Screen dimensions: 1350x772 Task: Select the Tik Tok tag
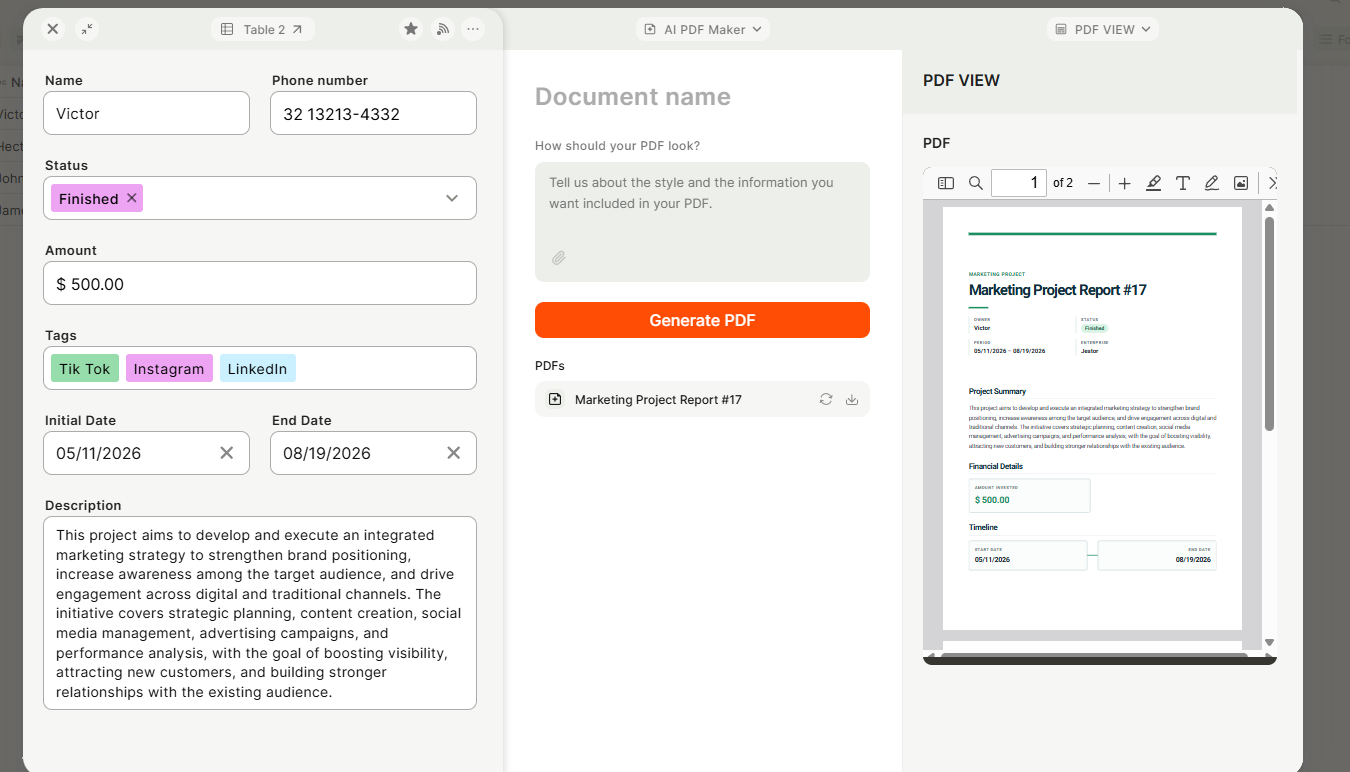85,368
